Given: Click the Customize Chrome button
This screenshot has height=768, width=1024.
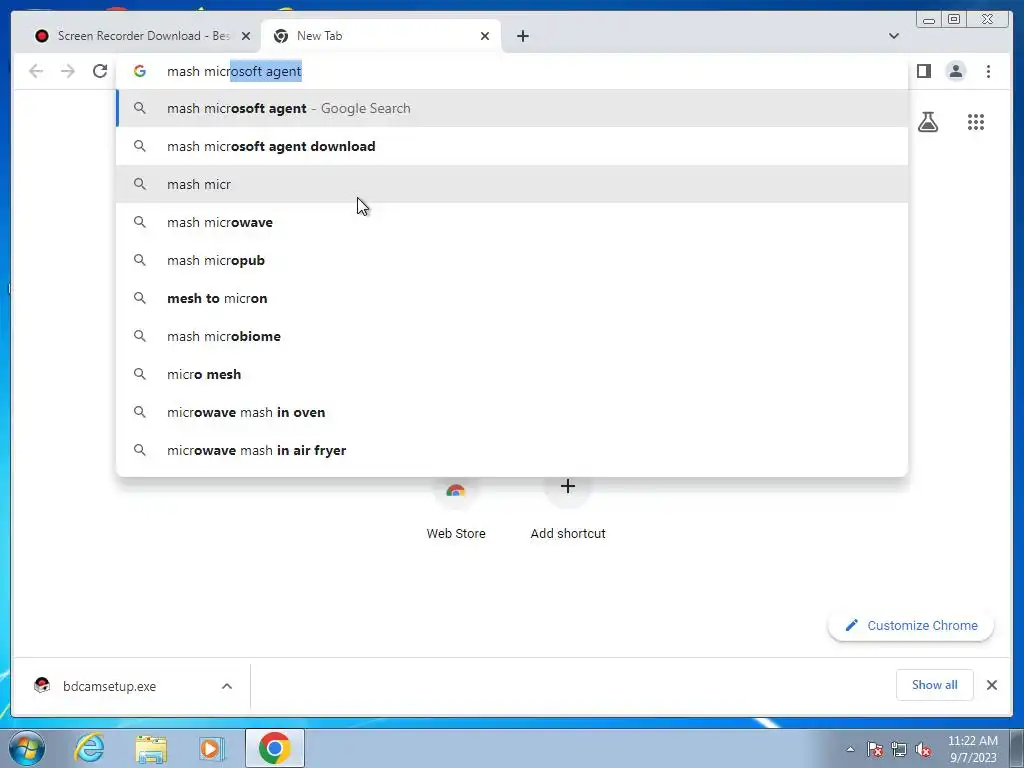Looking at the screenshot, I should pyautogui.click(x=911, y=626).
